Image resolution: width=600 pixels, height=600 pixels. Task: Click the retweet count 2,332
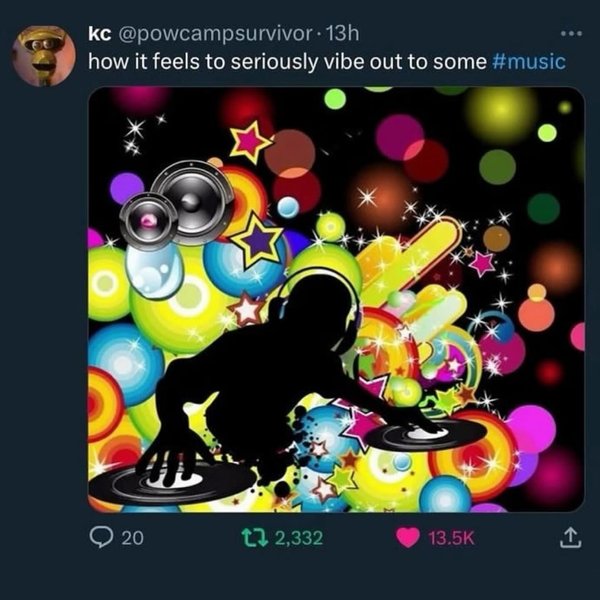298,539
